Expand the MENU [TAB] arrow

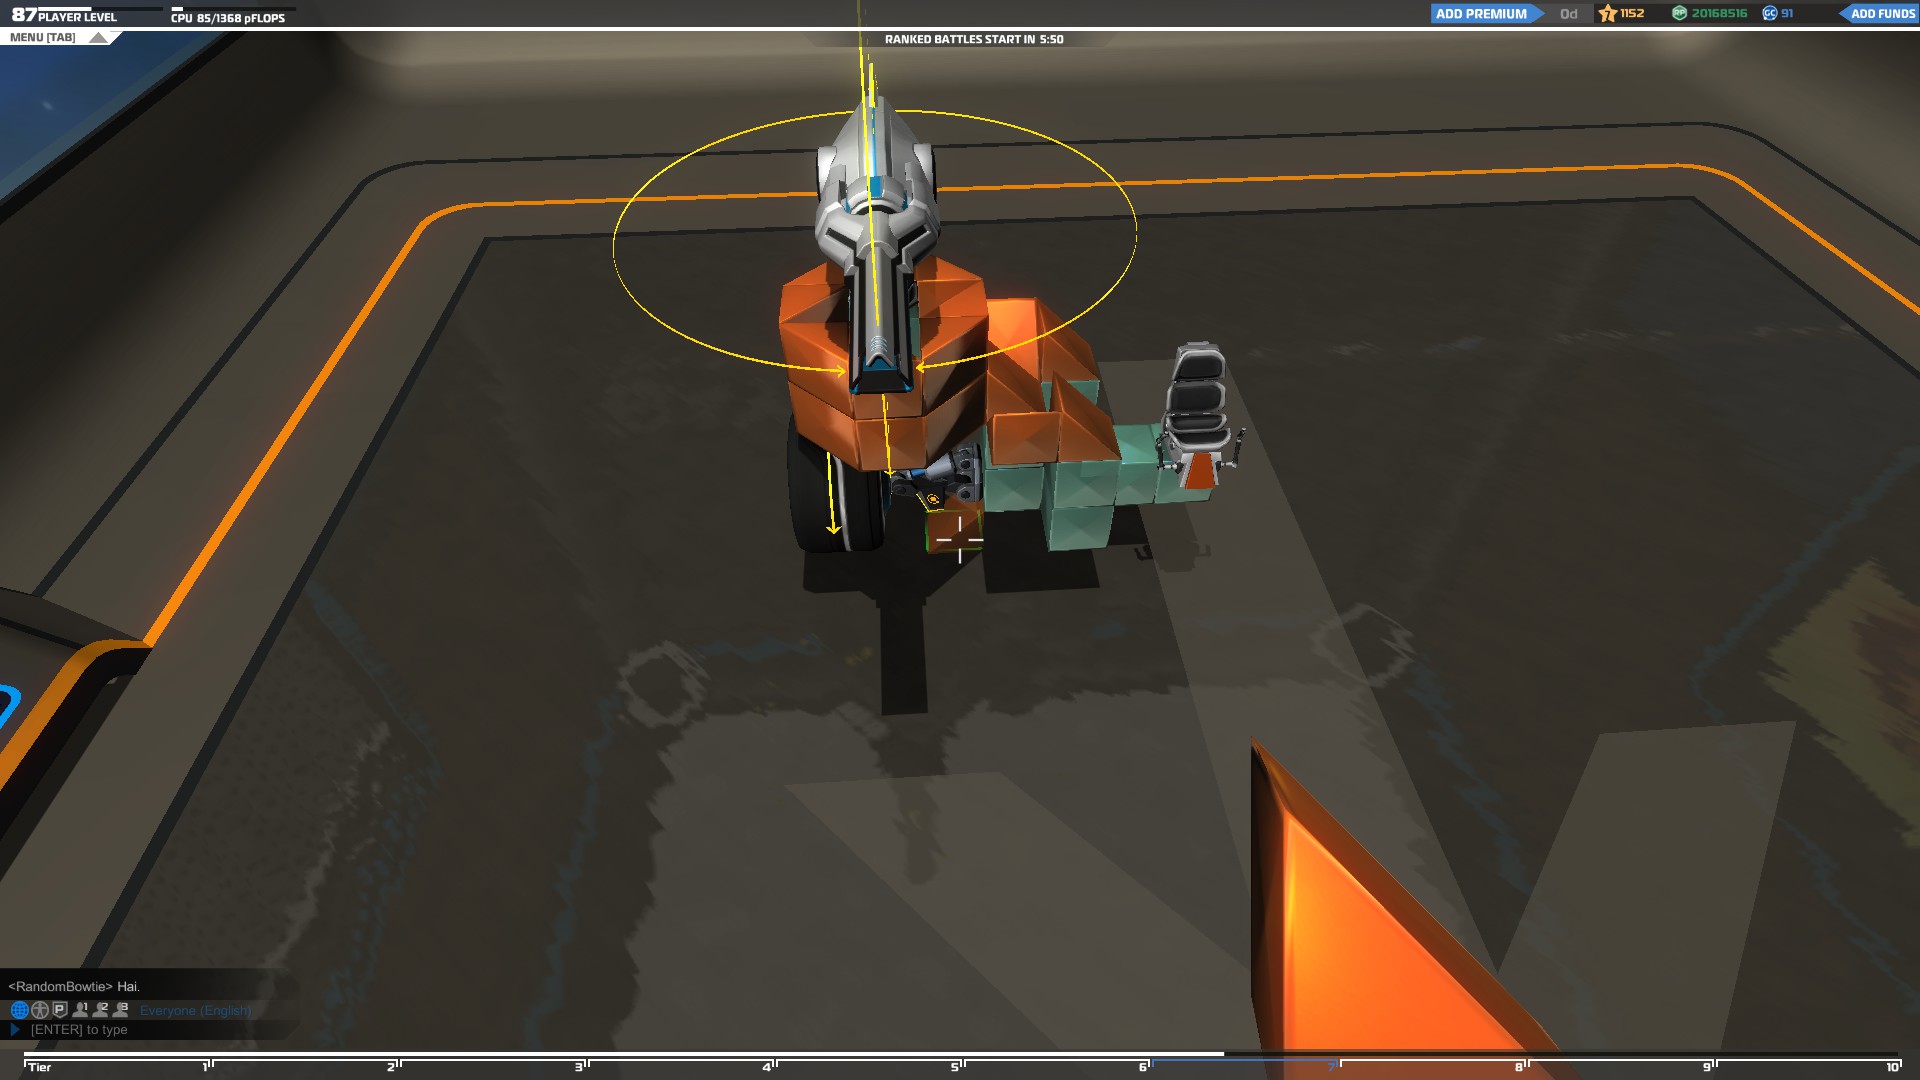click(98, 38)
